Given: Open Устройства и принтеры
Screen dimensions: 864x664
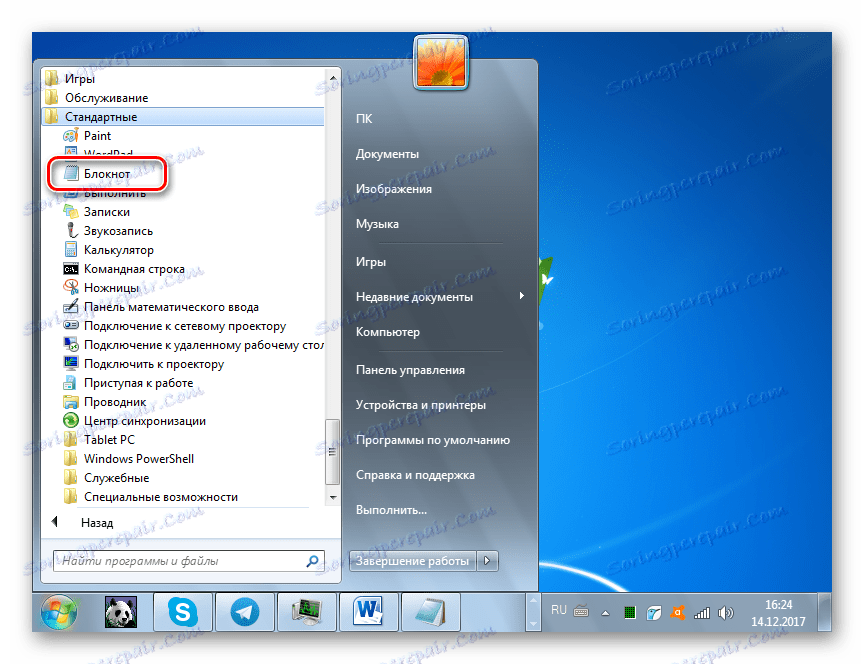Looking at the screenshot, I should (x=420, y=405).
